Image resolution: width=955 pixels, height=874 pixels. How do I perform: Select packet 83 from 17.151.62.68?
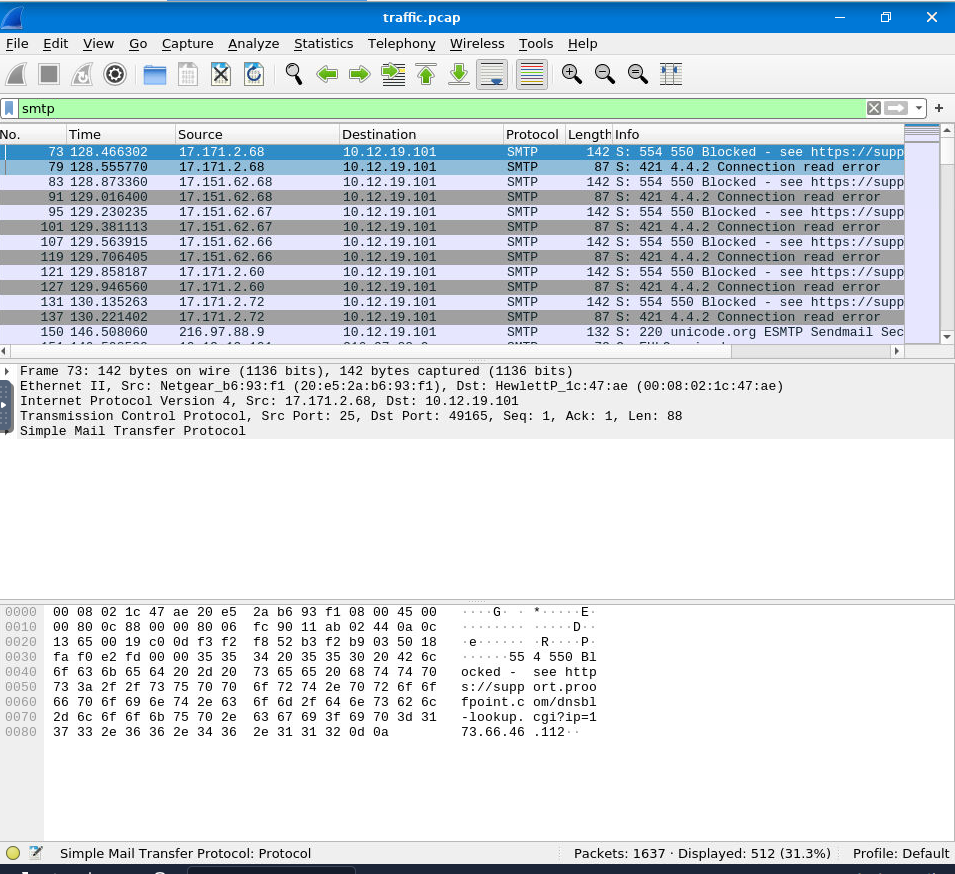452,182
